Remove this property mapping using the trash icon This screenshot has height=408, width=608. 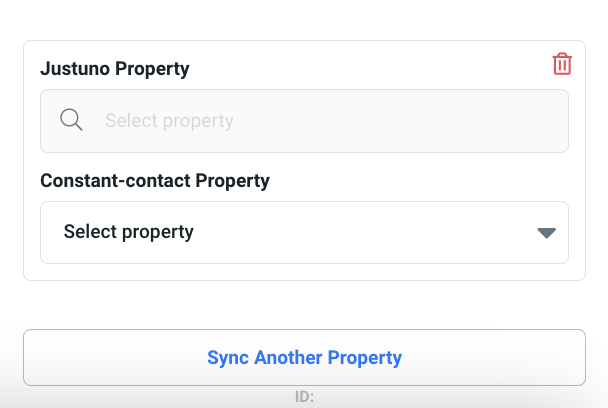tap(562, 64)
